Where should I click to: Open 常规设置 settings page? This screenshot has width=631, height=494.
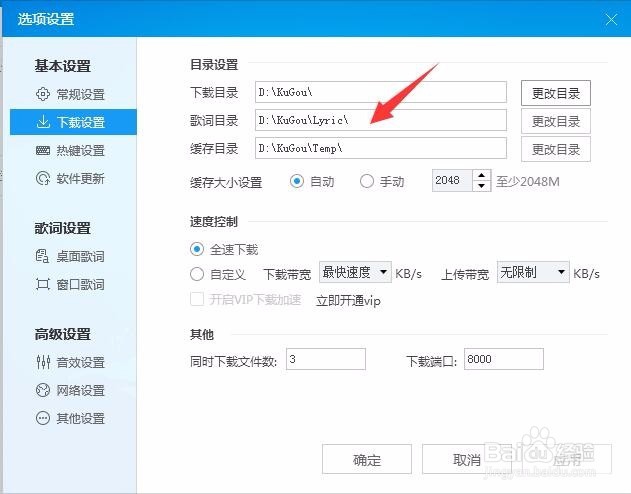click(73, 94)
